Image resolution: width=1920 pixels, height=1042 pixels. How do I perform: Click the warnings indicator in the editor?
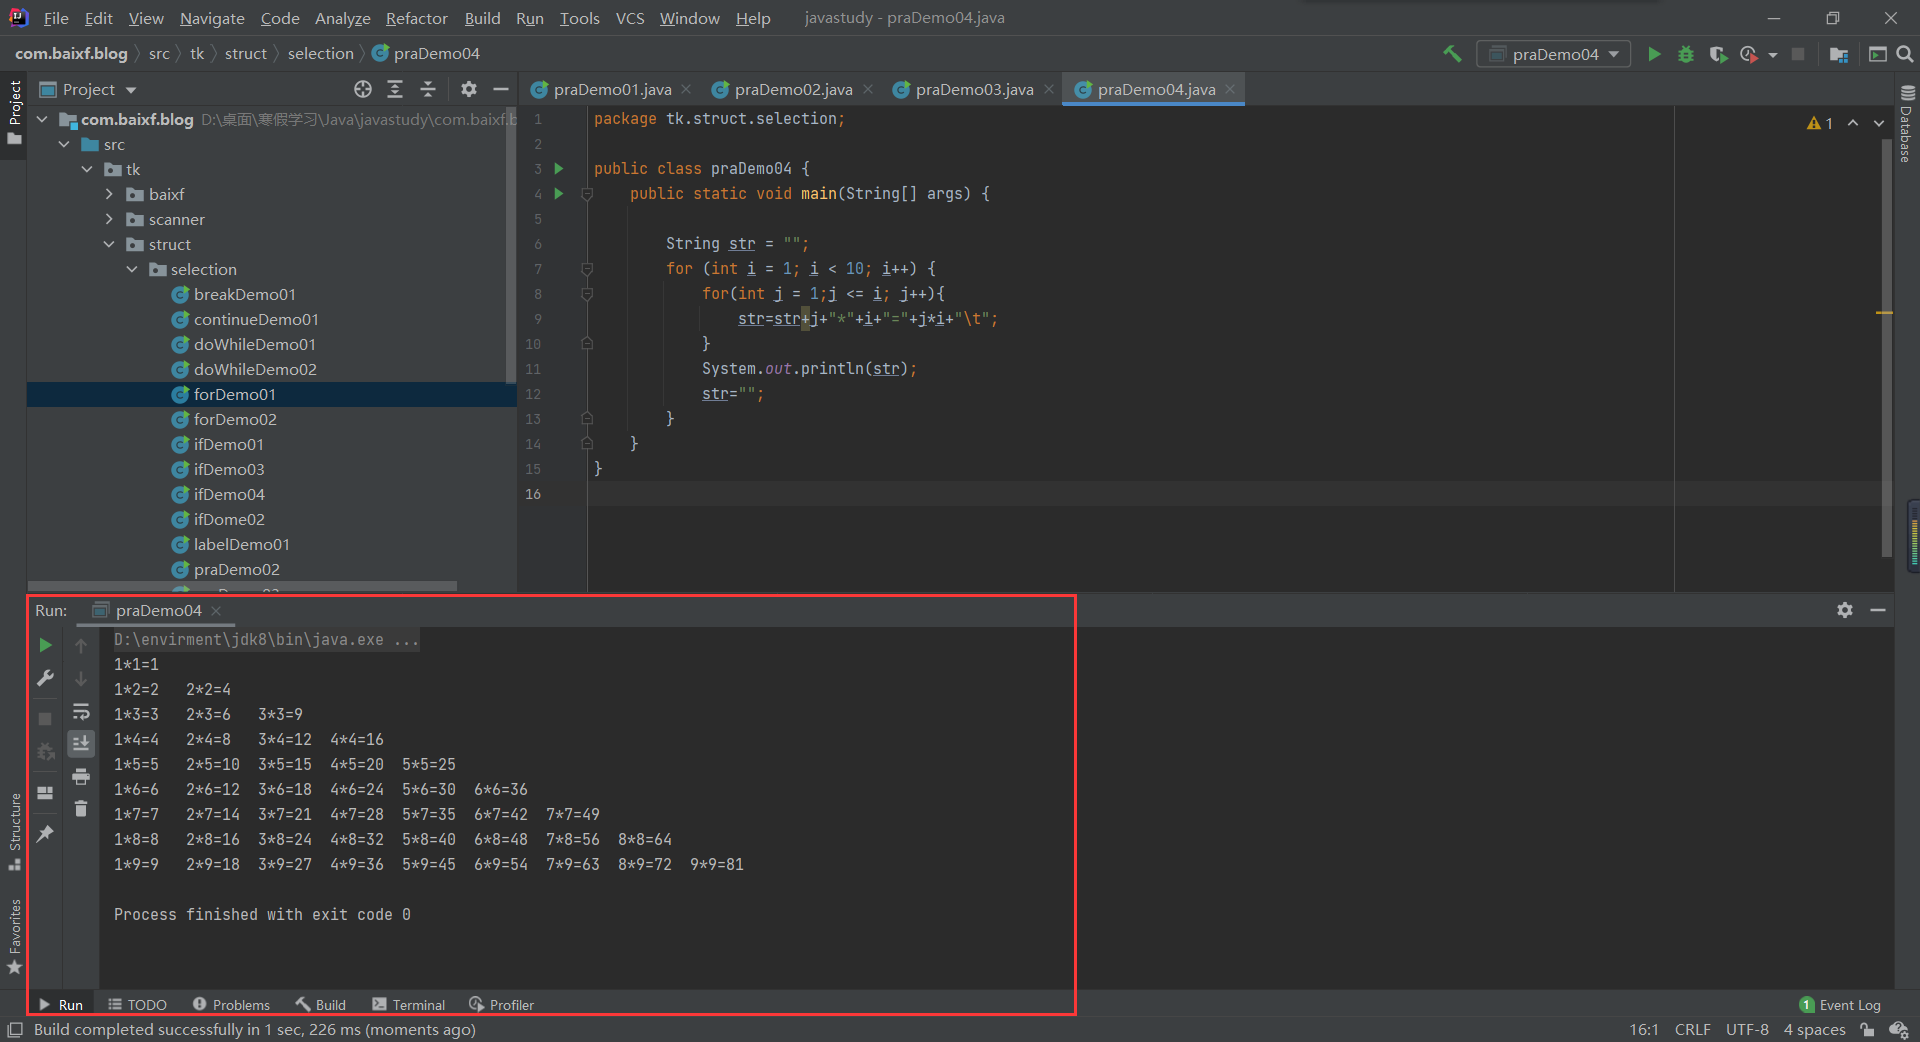pos(1820,123)
